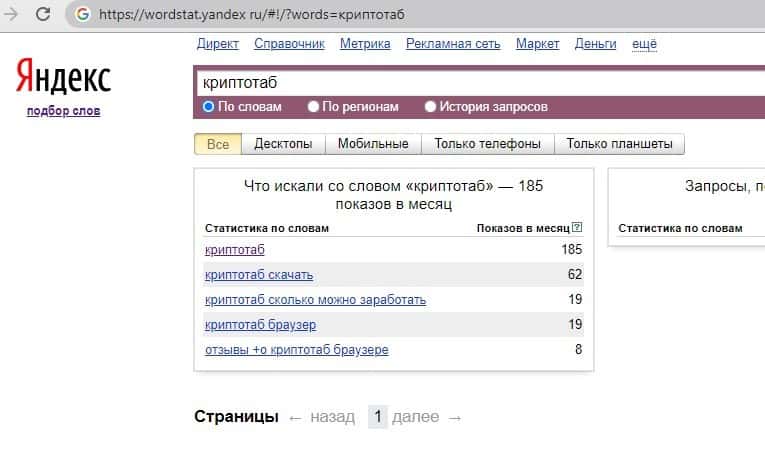Viewport: 765px width, 471px height.
Task: Open the Деньги link
Action: click(x=595, y=44)
